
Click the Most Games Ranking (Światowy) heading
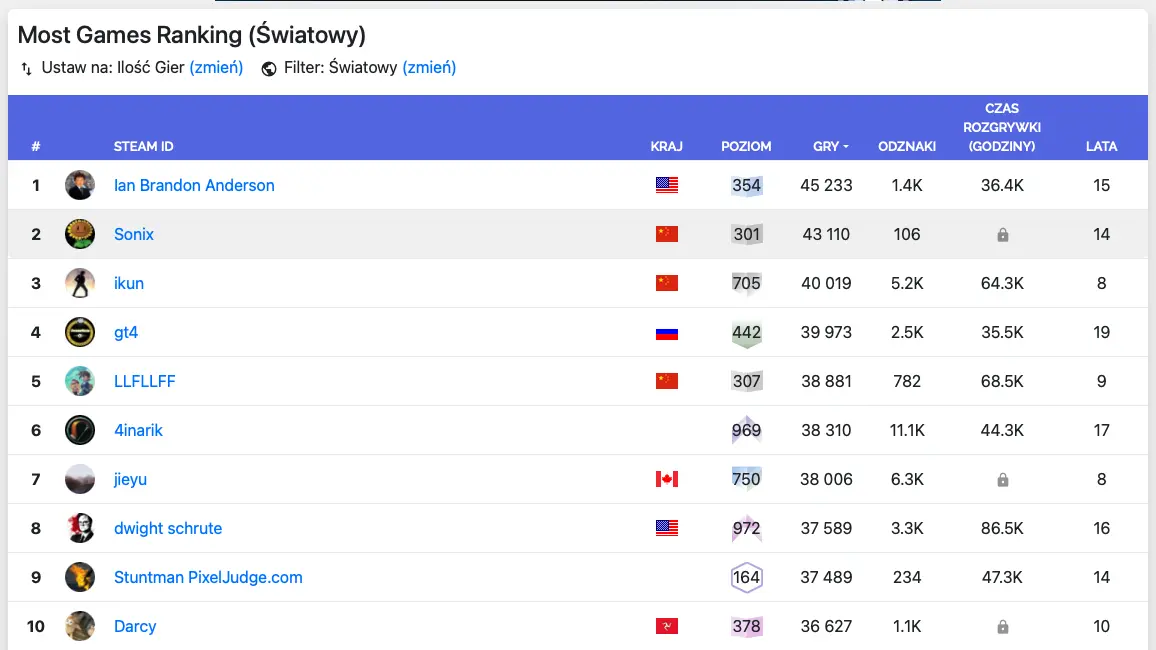point(192,35)
